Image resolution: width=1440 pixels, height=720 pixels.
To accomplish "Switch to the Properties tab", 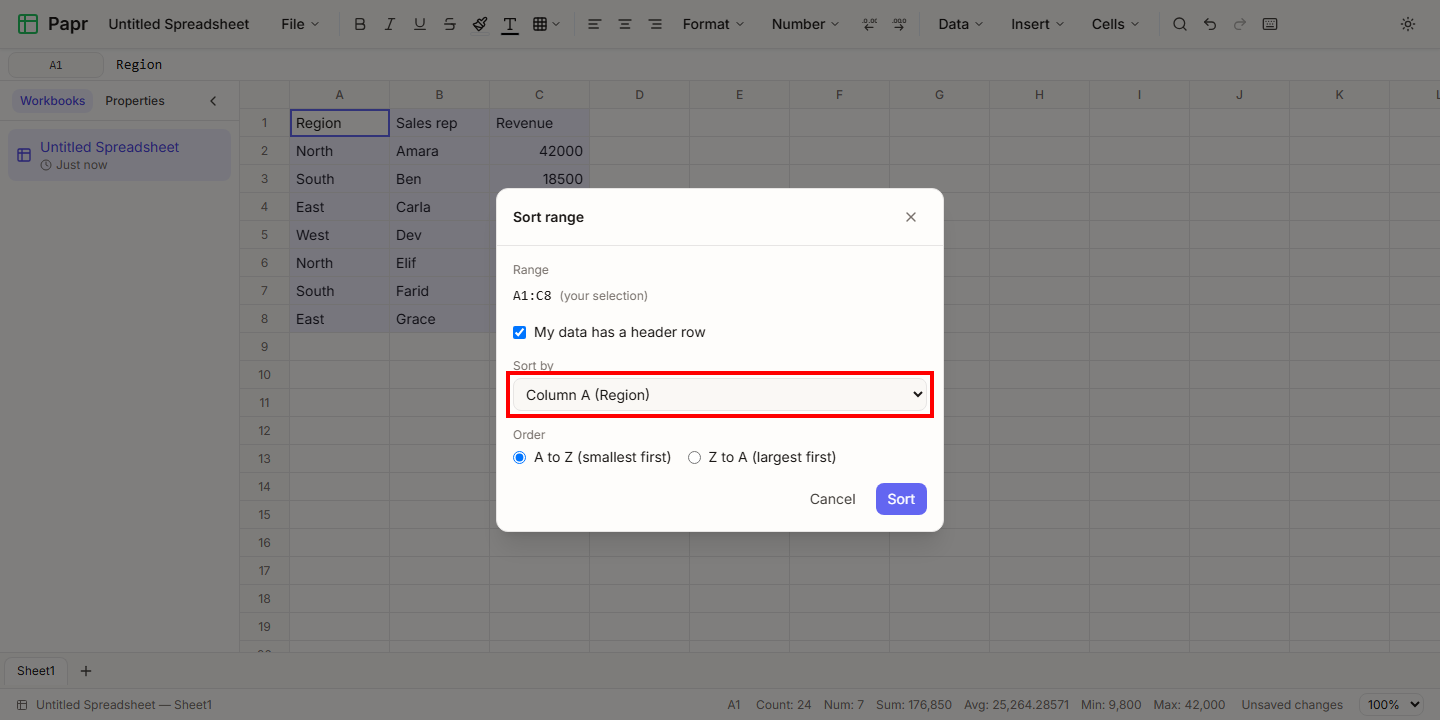I will pyautogui.click(x=135, y=101).
